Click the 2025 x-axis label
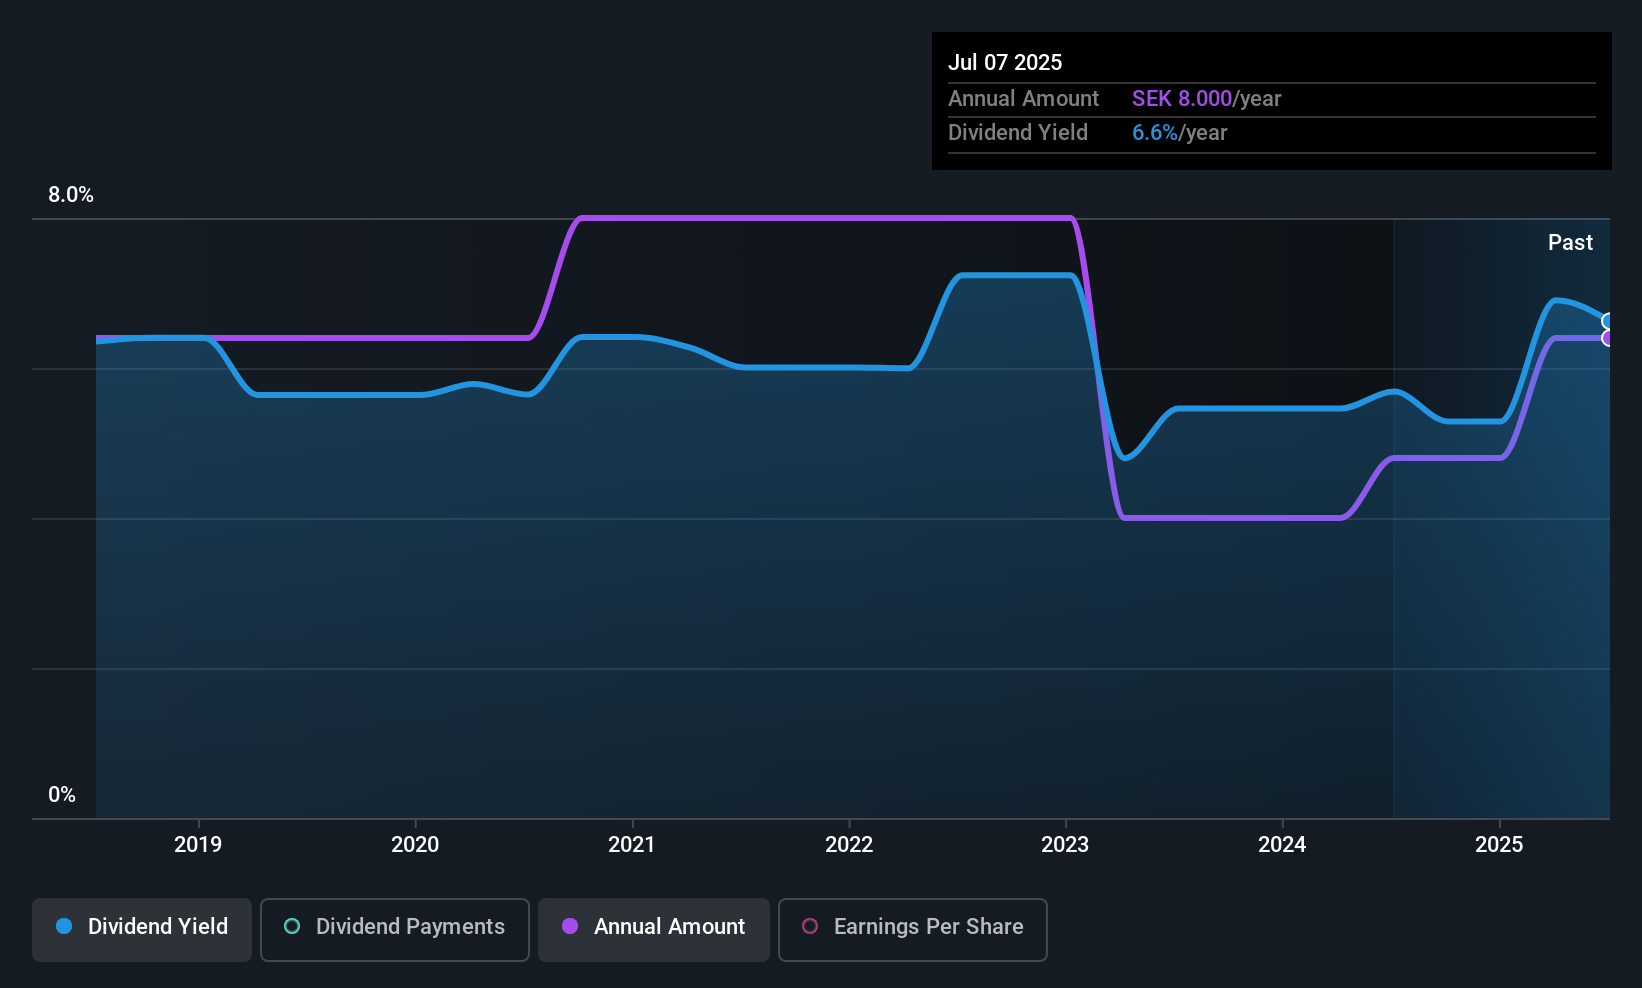 point(1499,845)
